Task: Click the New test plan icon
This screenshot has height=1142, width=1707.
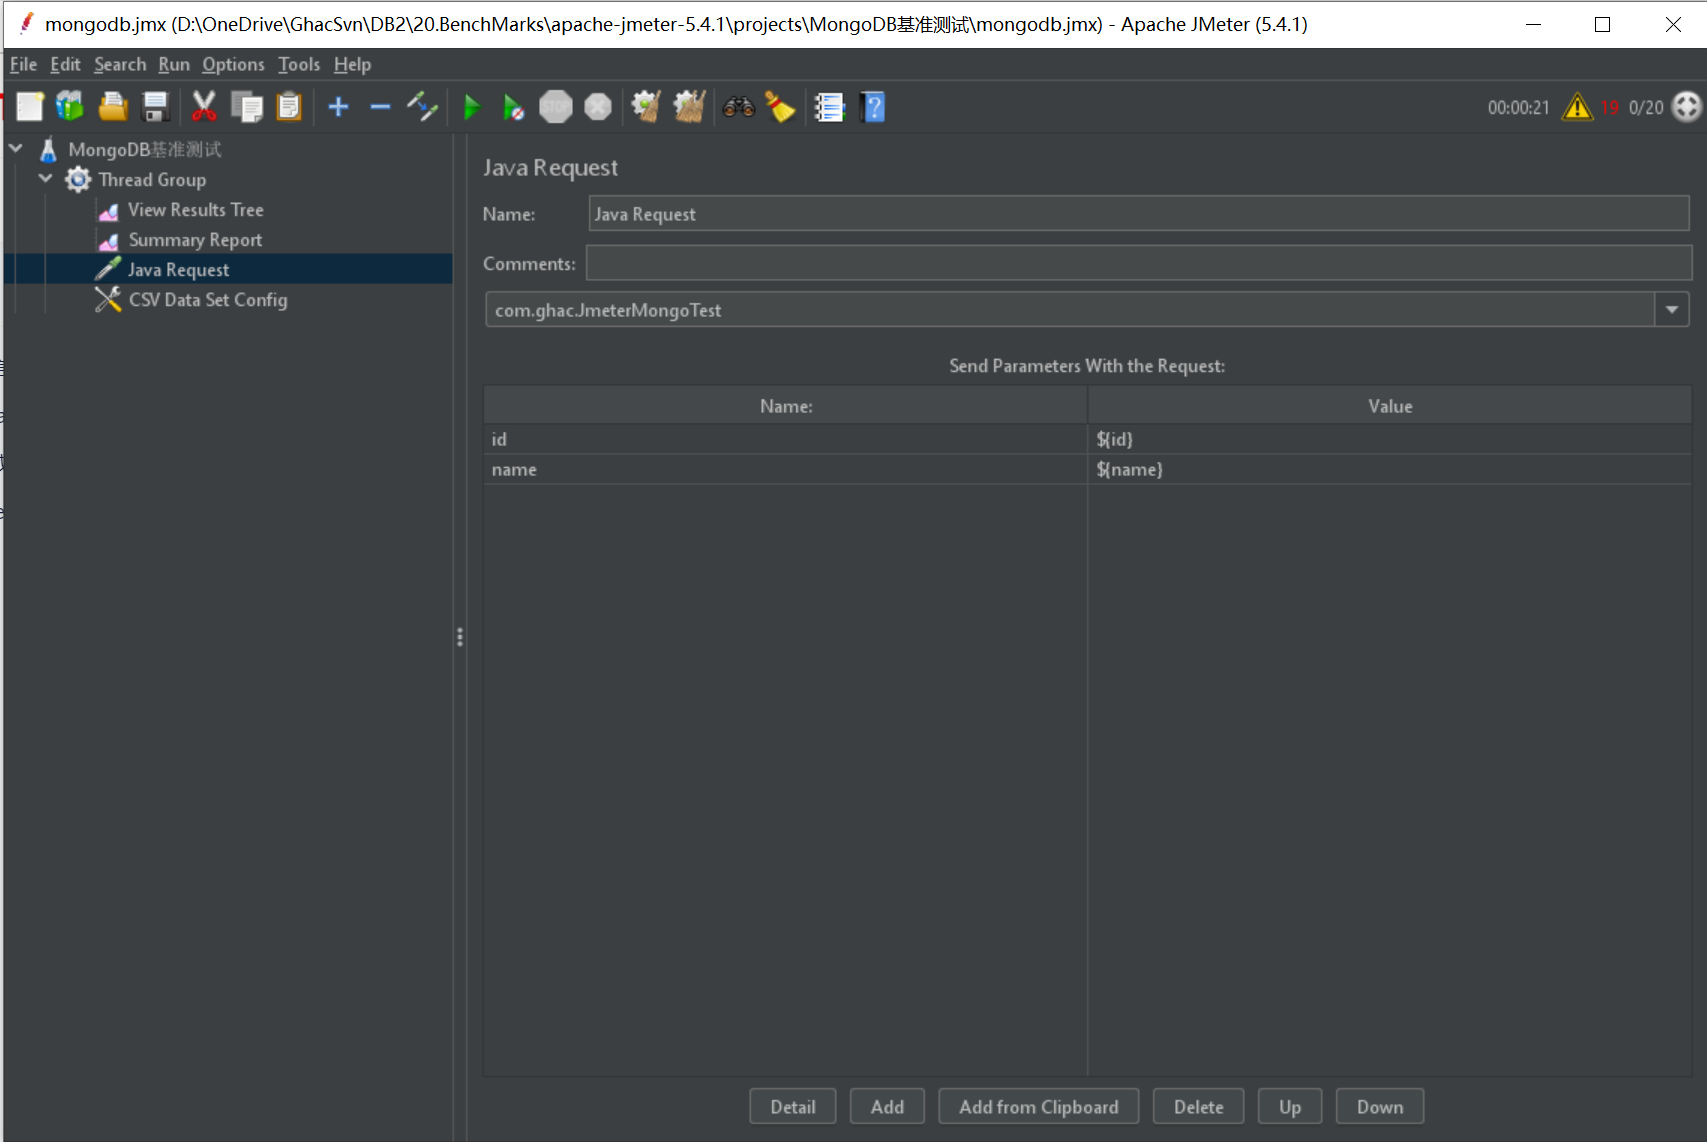Action: coord(30,106)
